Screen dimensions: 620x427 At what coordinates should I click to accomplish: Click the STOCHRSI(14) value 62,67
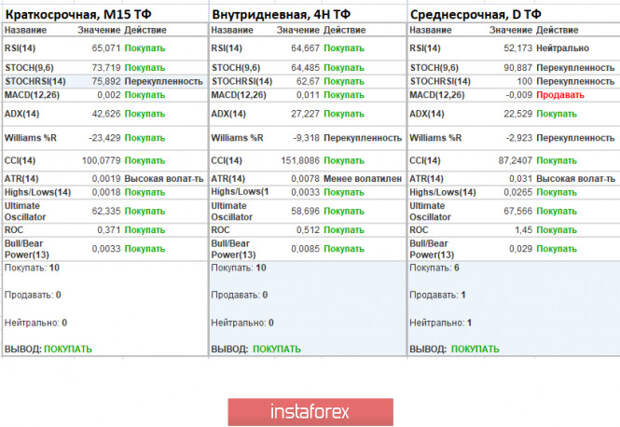pos(308,81)
